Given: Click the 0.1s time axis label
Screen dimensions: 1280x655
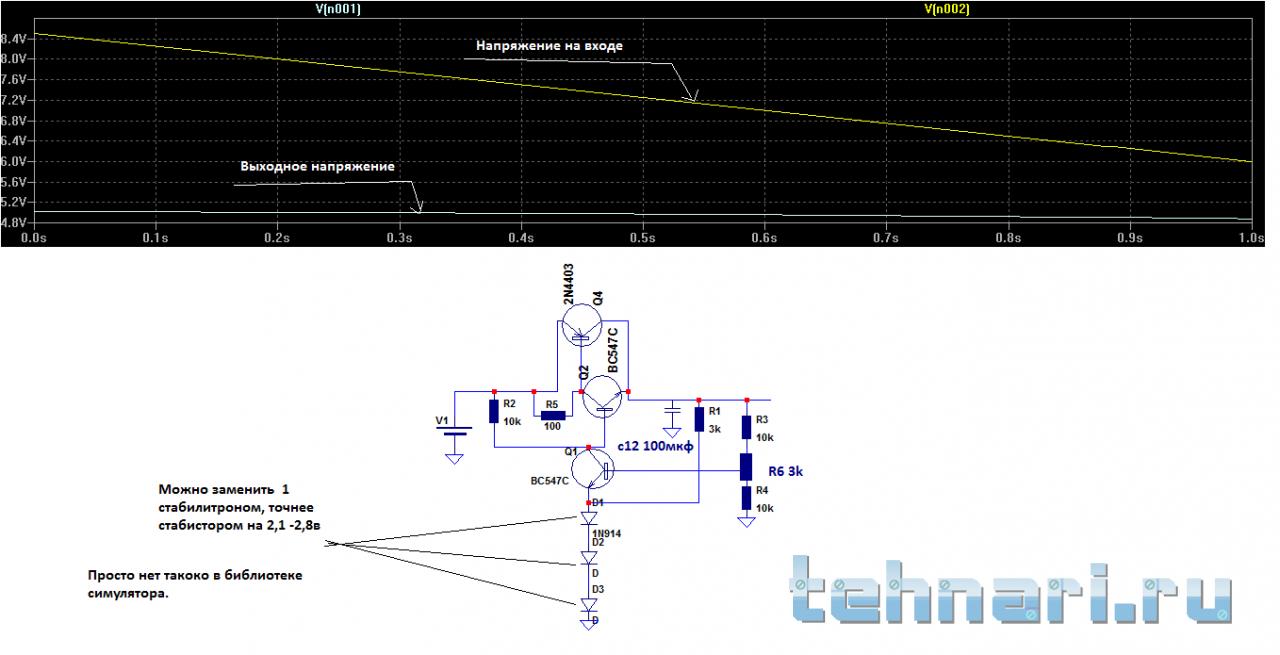Looking at the screenshot, I should coord(155,239).
